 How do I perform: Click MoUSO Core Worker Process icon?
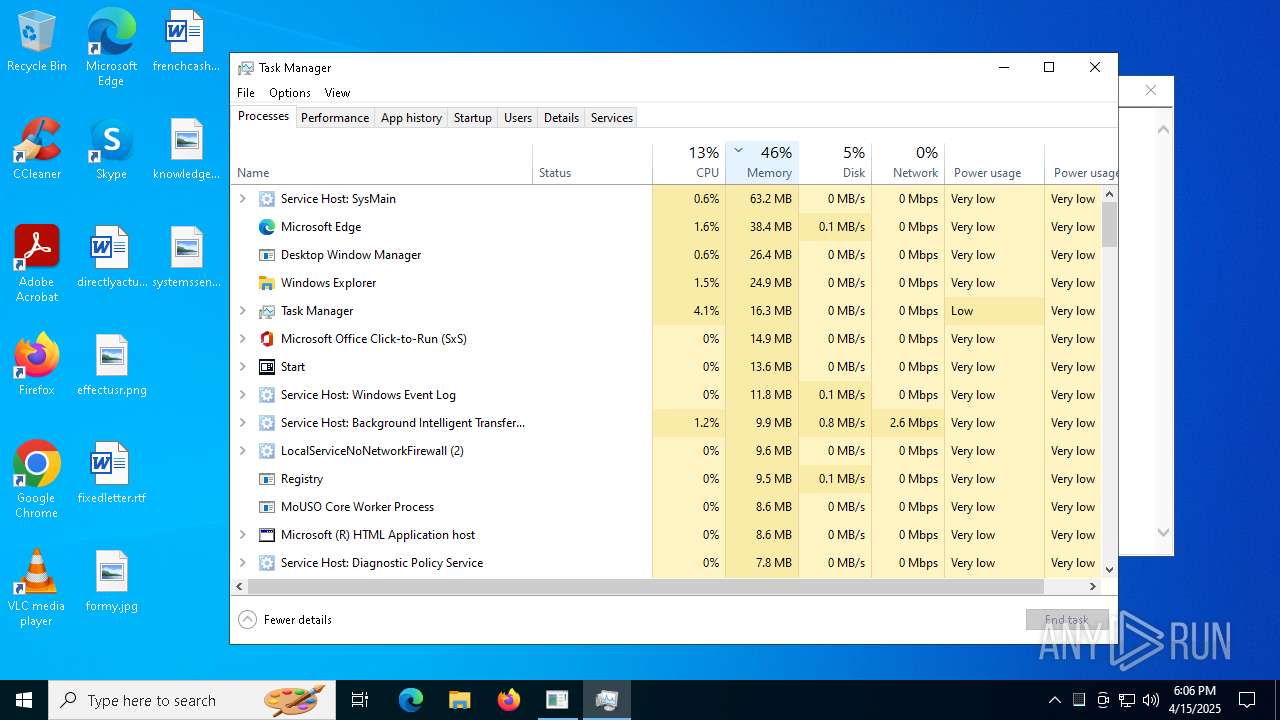[x=267, y=507]
